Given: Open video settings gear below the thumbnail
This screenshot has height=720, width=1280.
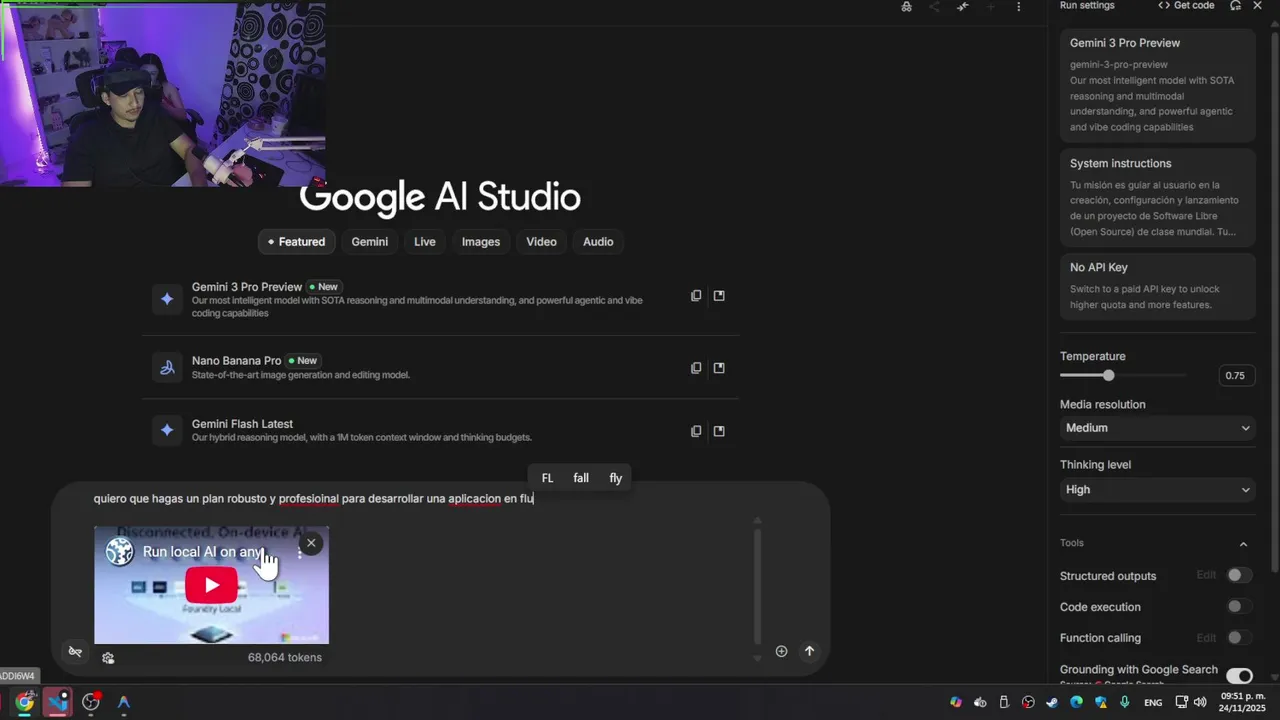Looking at the screenshot, I should (x=108, y=658).
